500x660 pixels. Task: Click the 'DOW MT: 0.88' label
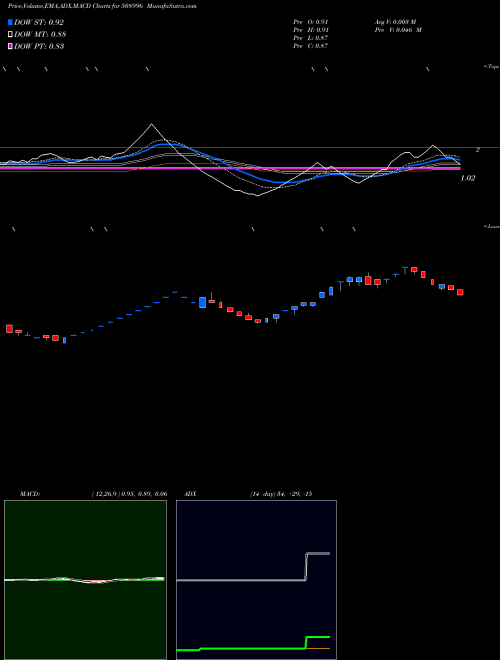click(x=40, y=35)
